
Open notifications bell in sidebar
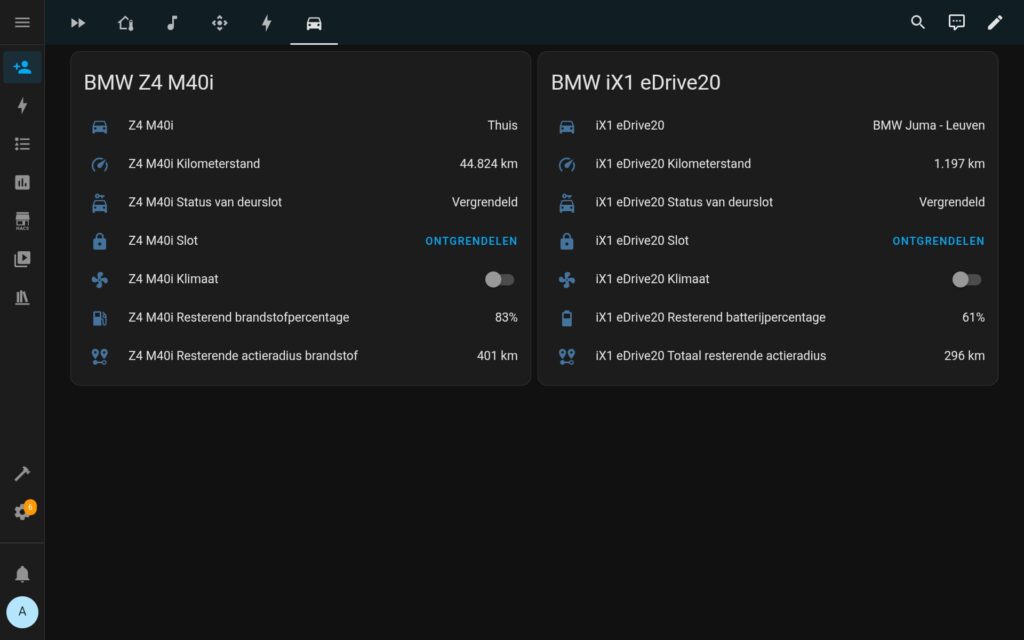click(x=22, y=574)
